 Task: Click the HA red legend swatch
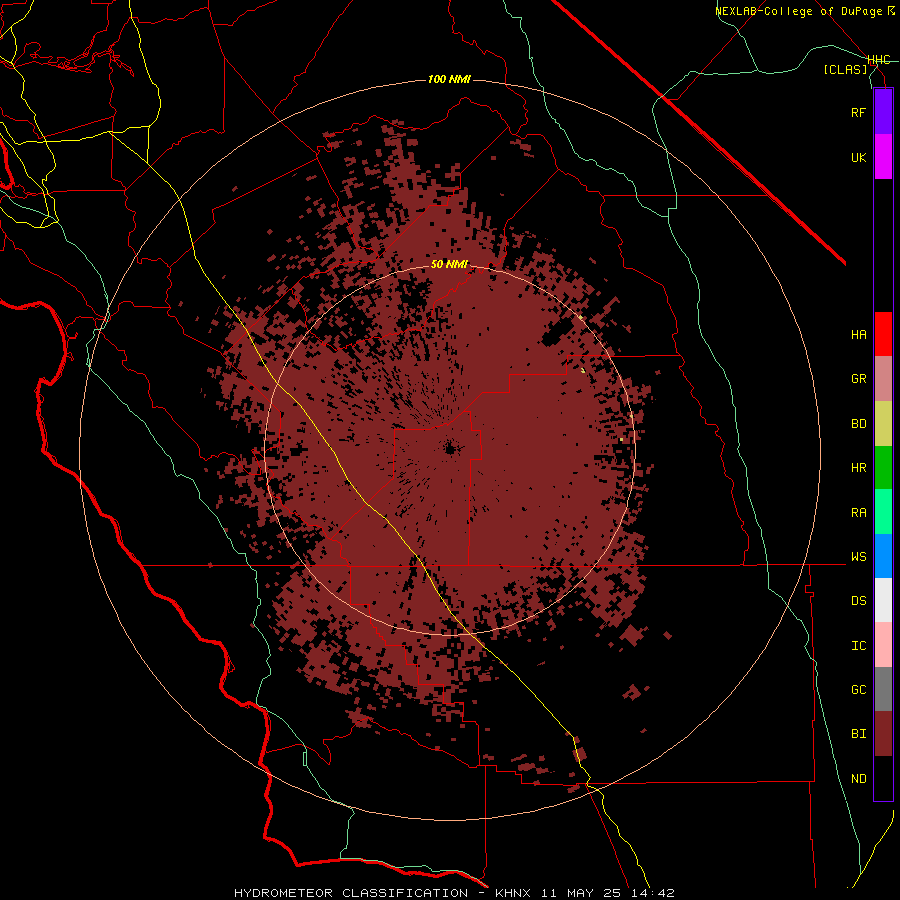click(x=883, y=334)
